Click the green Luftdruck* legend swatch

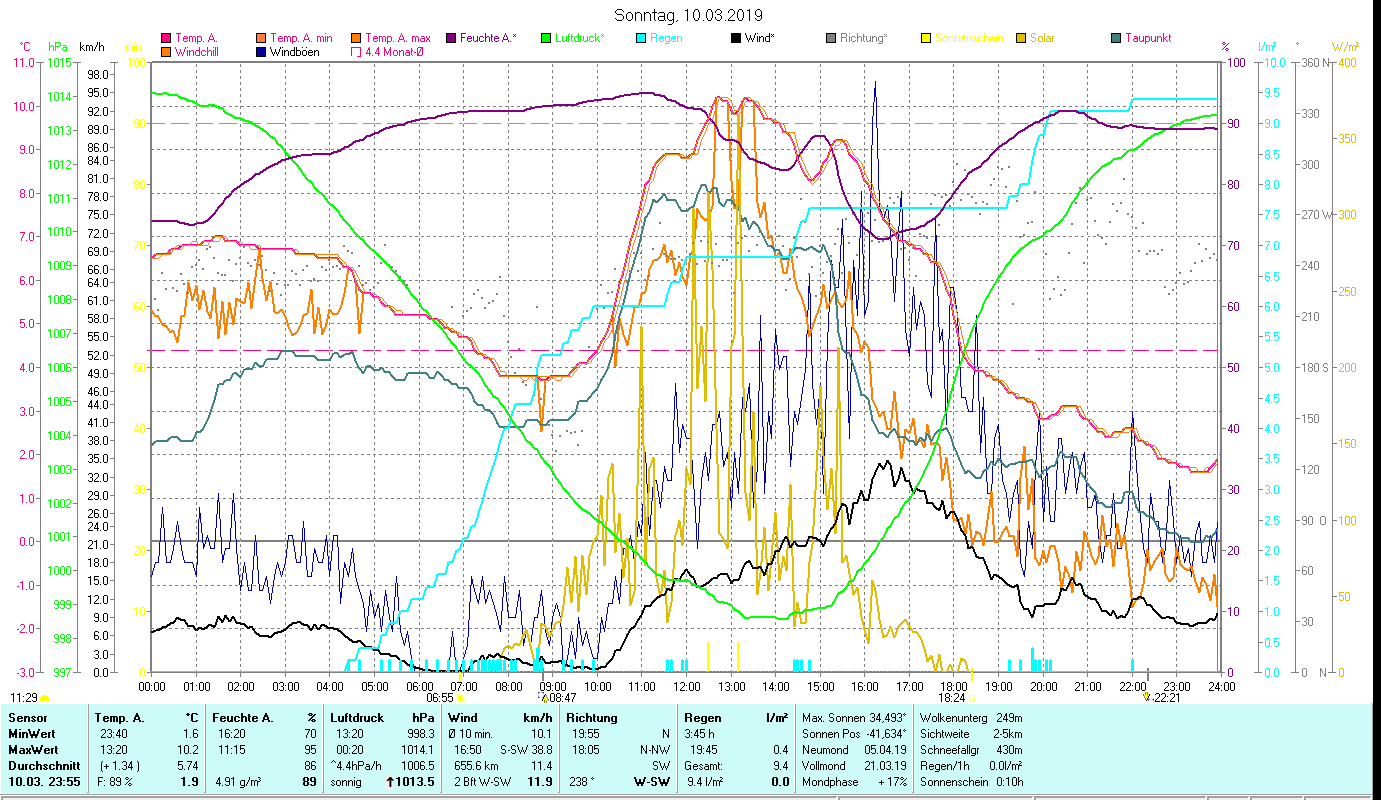point(546,38)
